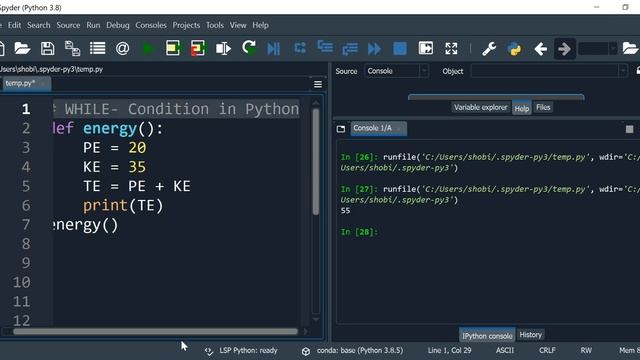Viewport: 640px width, 360px height.
Task: Run cell and advance icon
Action: coord(198,49)
